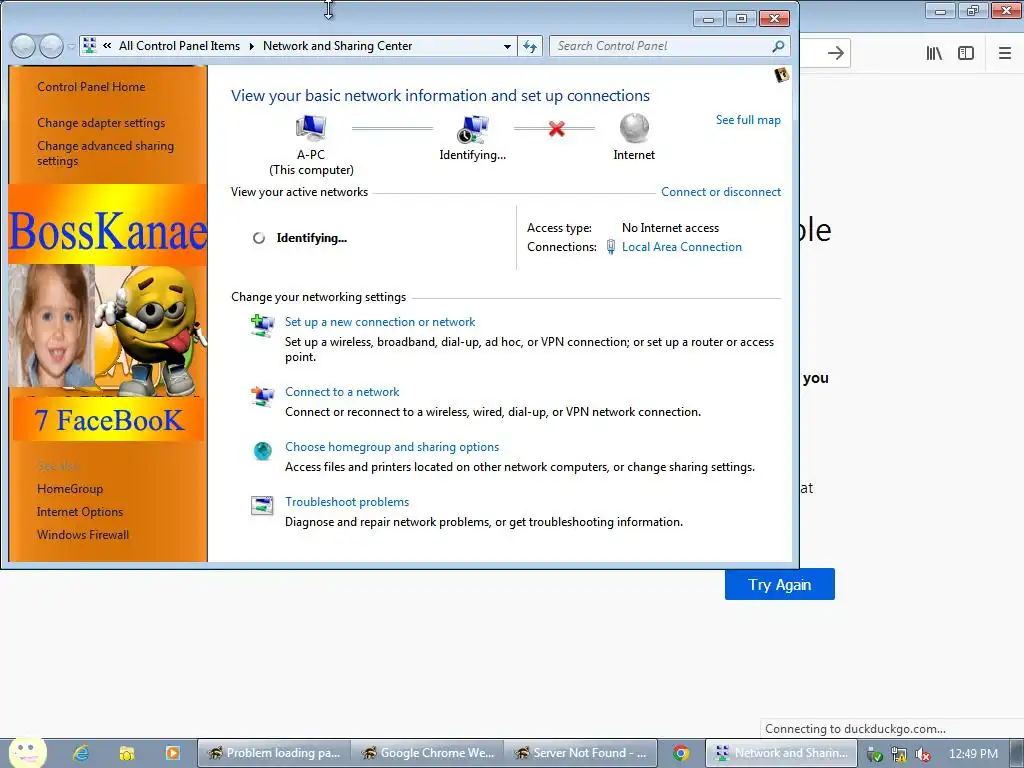Open Control Panel Home link
This screenshot has width=1024, height=768.
[91, 87]
